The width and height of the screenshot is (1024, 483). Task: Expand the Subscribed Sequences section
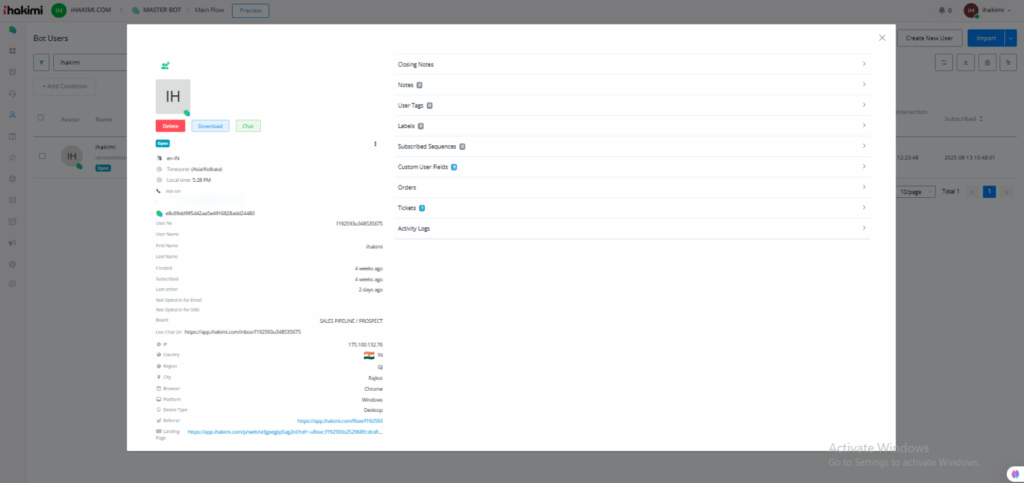632,146
